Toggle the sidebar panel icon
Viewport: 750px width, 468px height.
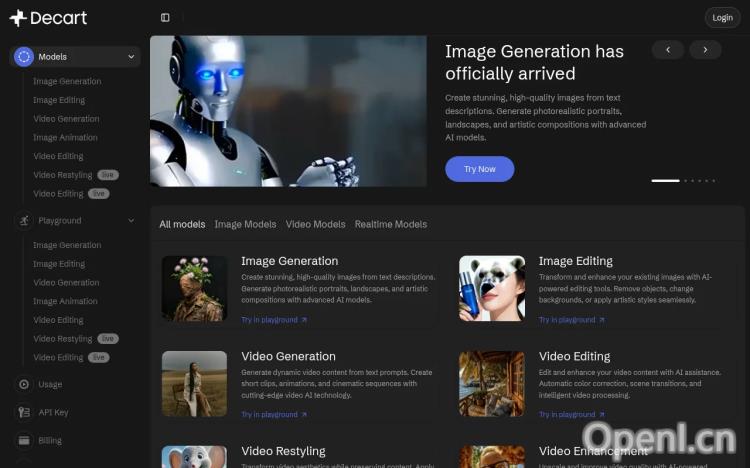165,18
